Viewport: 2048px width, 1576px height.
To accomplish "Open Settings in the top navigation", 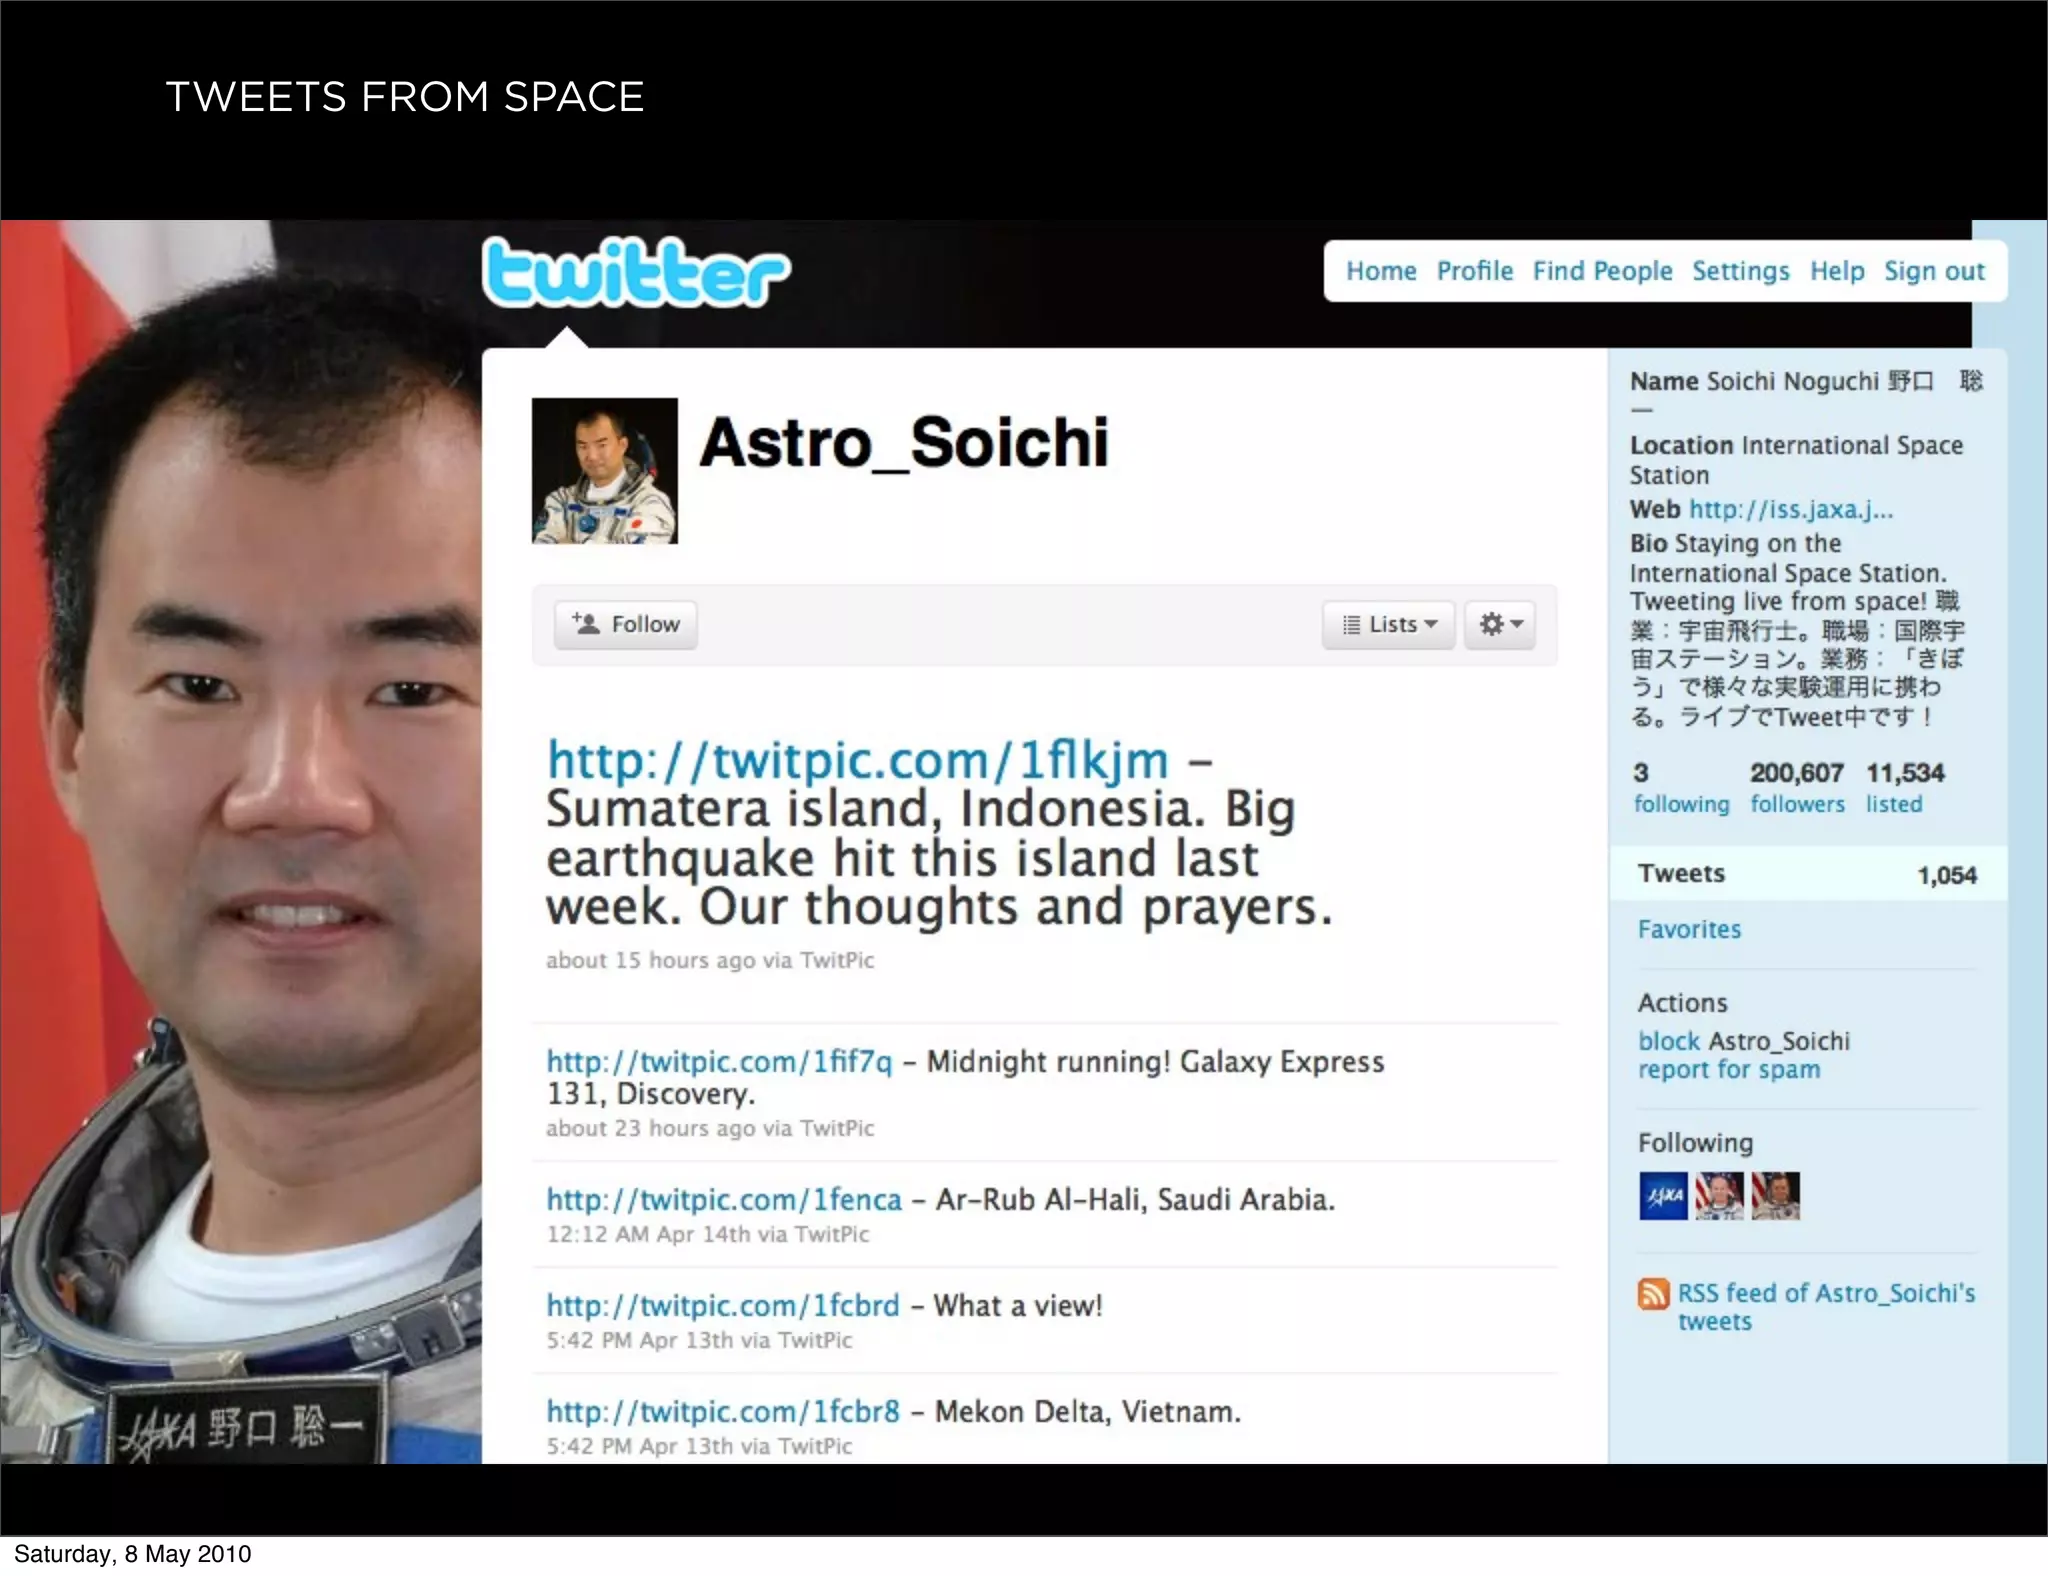I will (1741, 272).
